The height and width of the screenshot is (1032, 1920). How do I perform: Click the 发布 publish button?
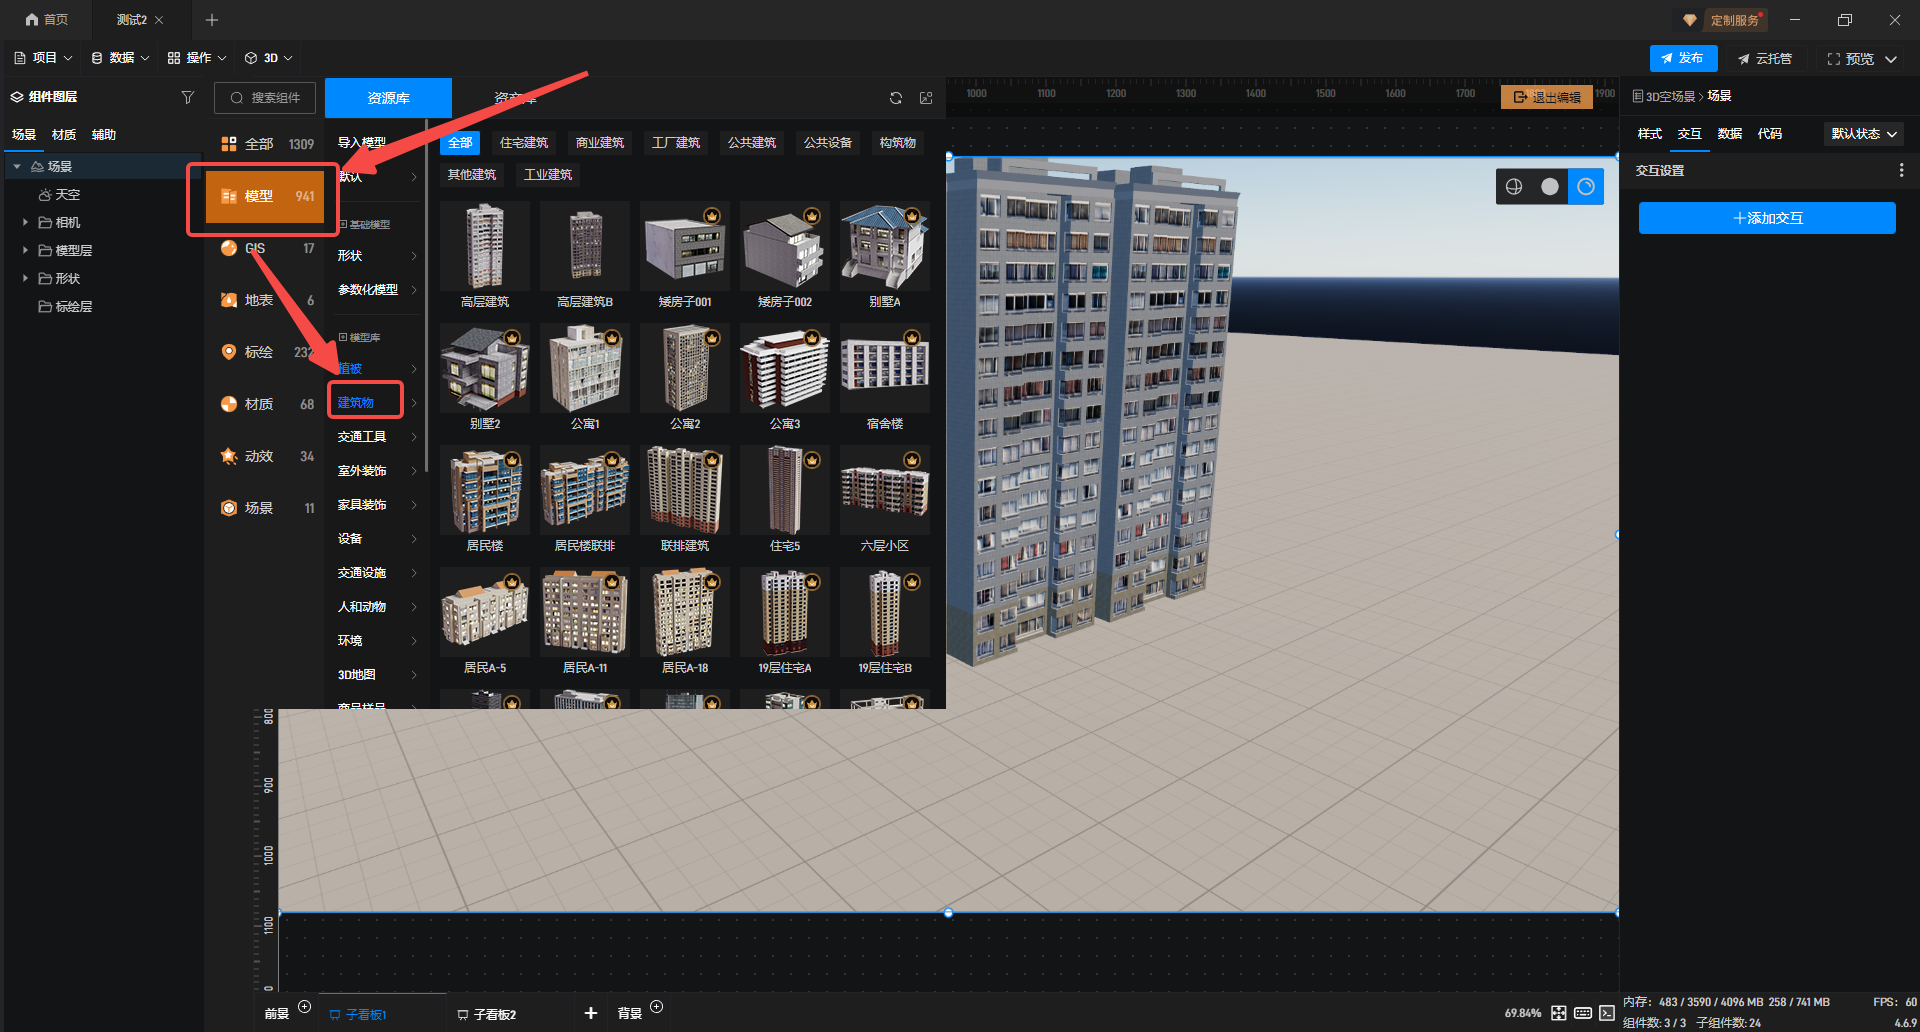(1683, 58)
